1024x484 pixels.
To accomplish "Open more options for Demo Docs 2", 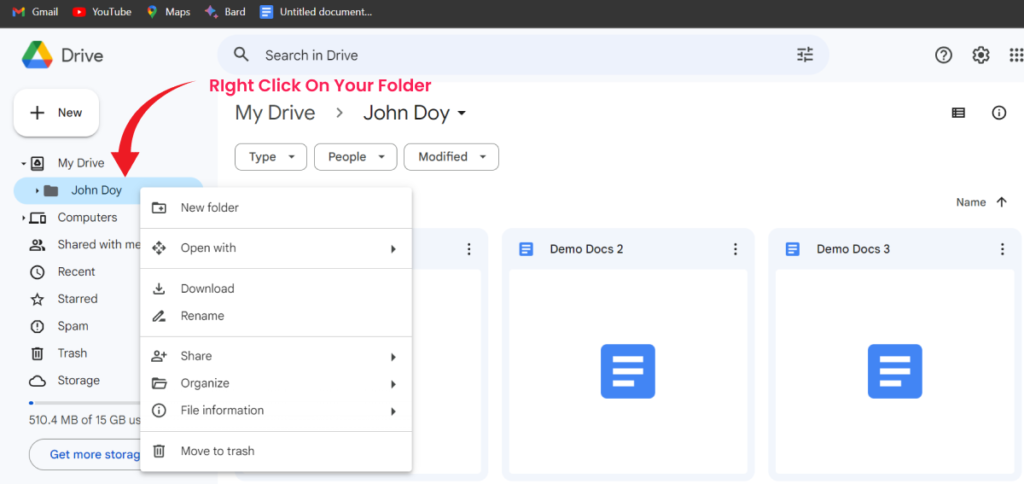I will (x=735, y=249).
